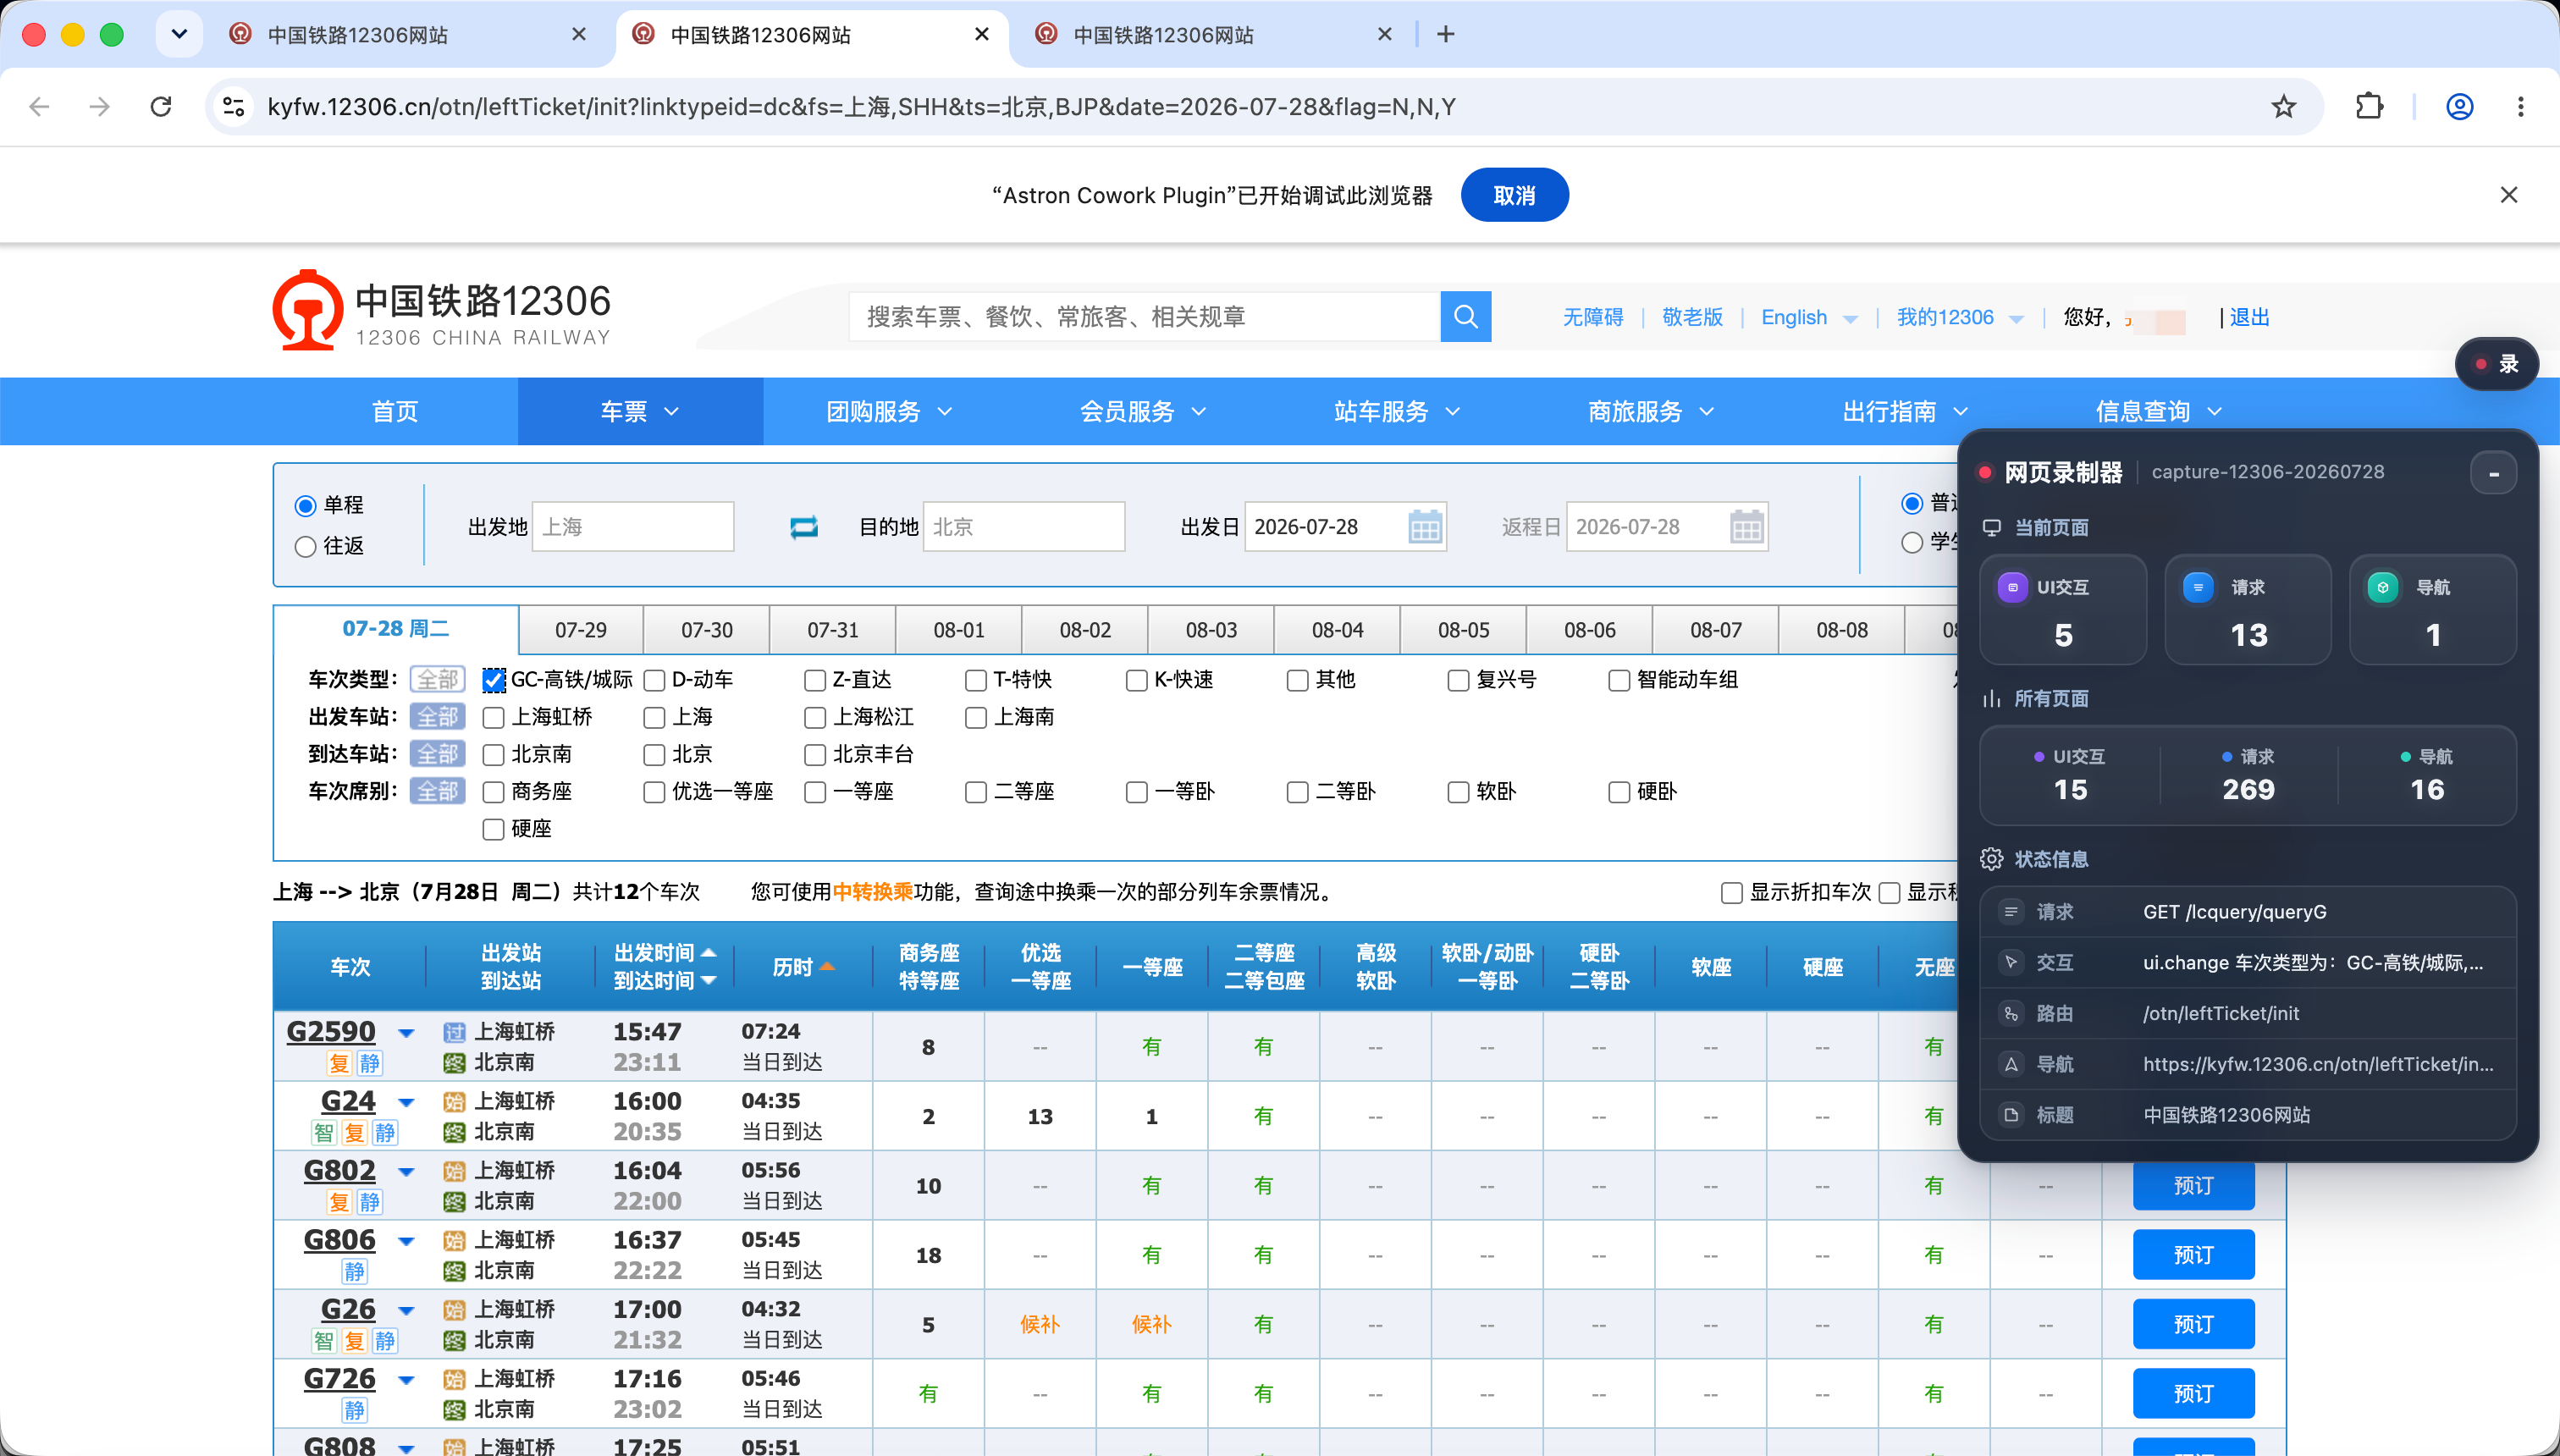Switch to the 07-29 date tab
2560x1456 pixels.
point(581,630)
